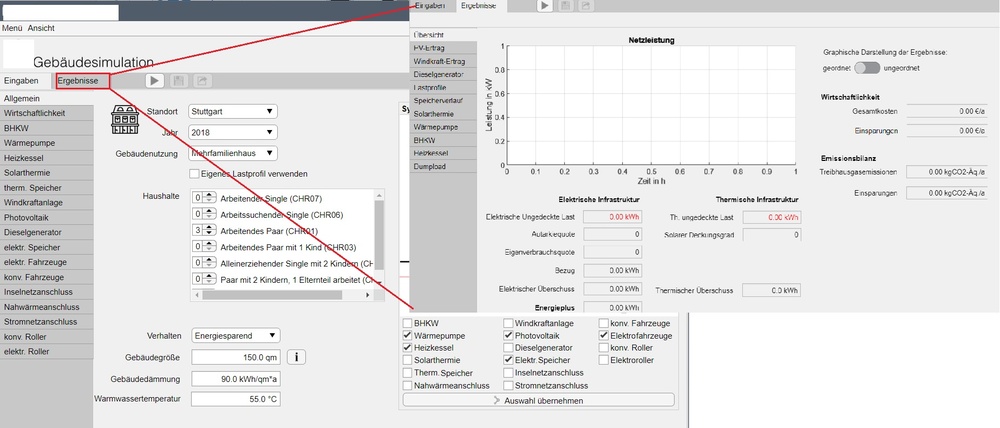
Task: Open the Jahr dropdown showing 2018
Action: click(x=233, y=132)
